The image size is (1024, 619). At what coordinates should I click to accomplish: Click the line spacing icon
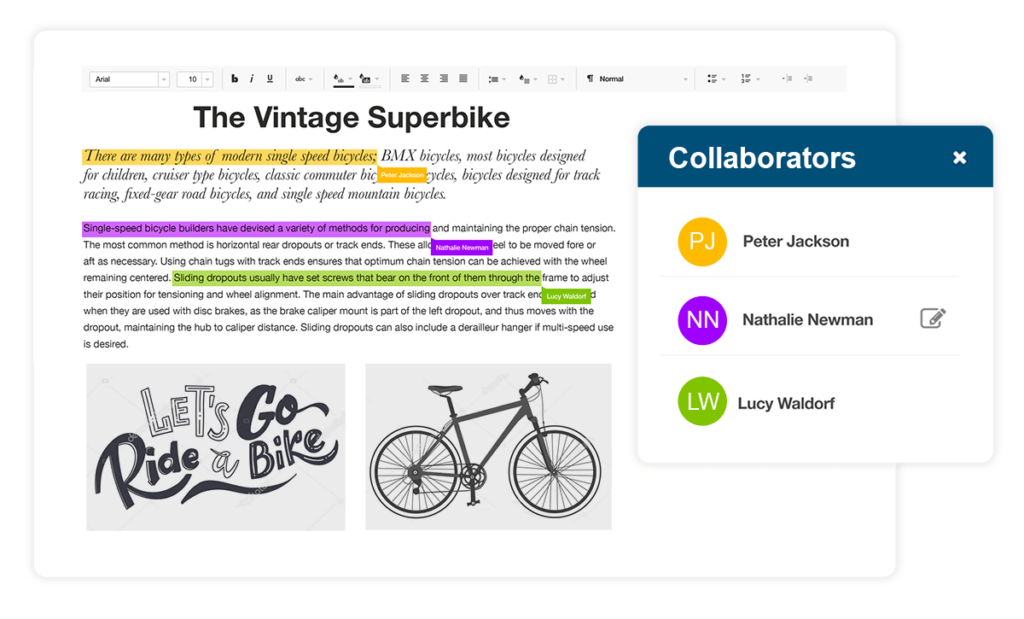tap(493, 79)
